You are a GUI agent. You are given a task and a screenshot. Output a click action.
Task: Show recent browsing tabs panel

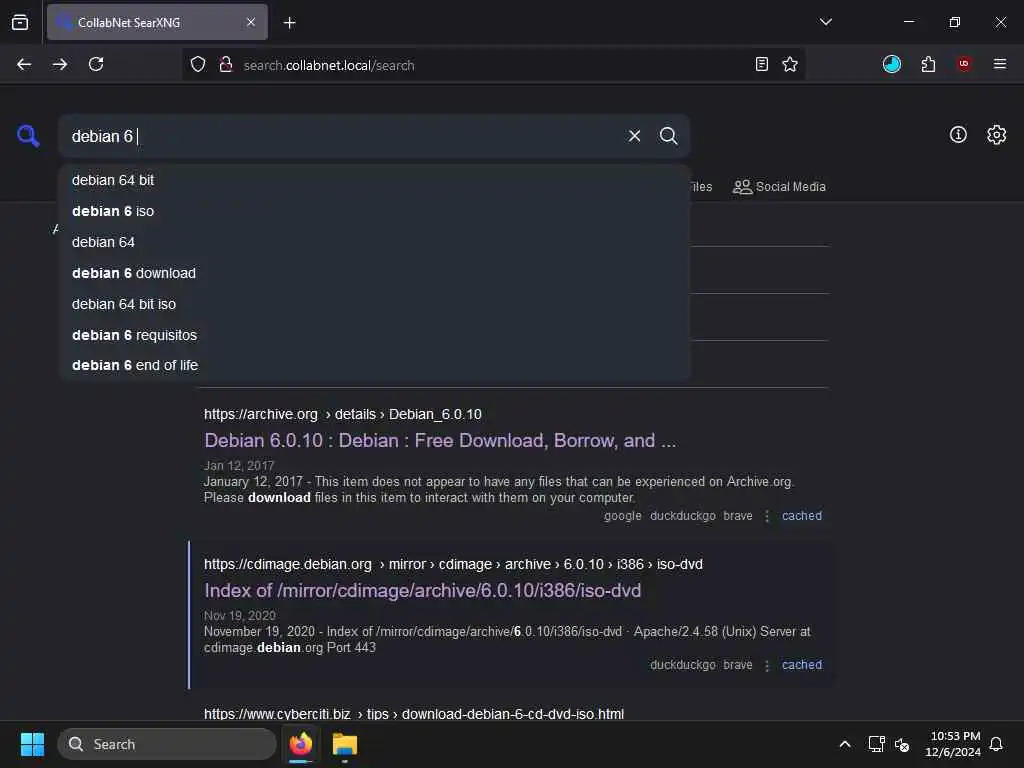coord(20,22)
